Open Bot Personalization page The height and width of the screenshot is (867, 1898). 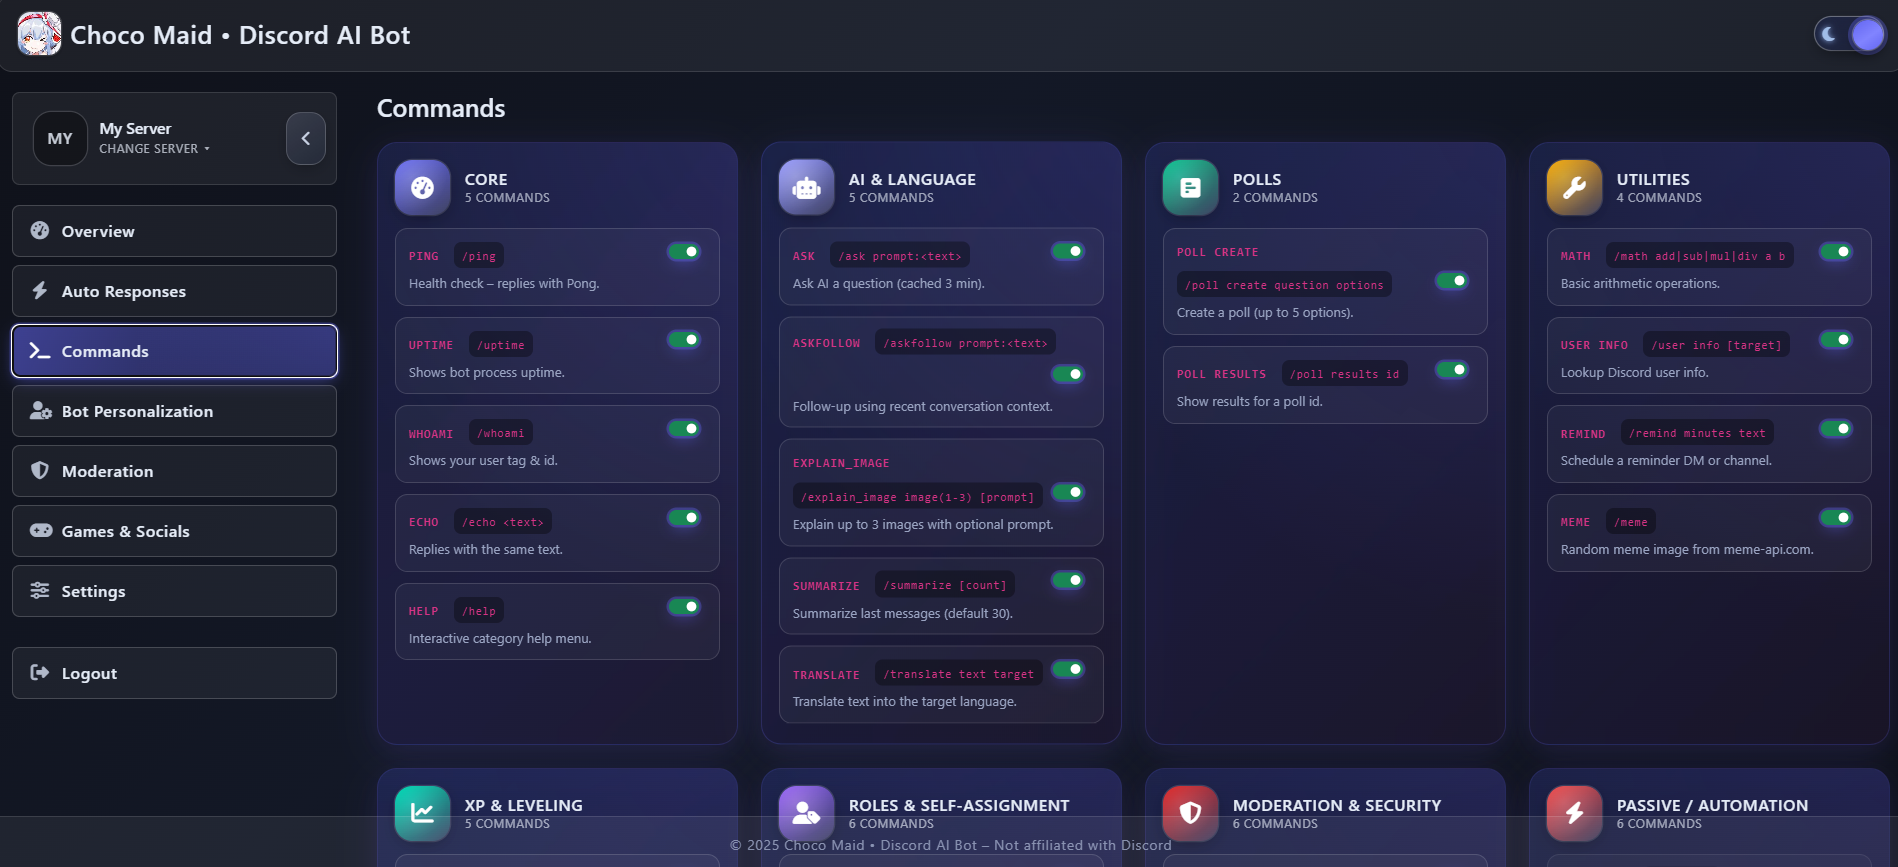[x=174, y=411]
